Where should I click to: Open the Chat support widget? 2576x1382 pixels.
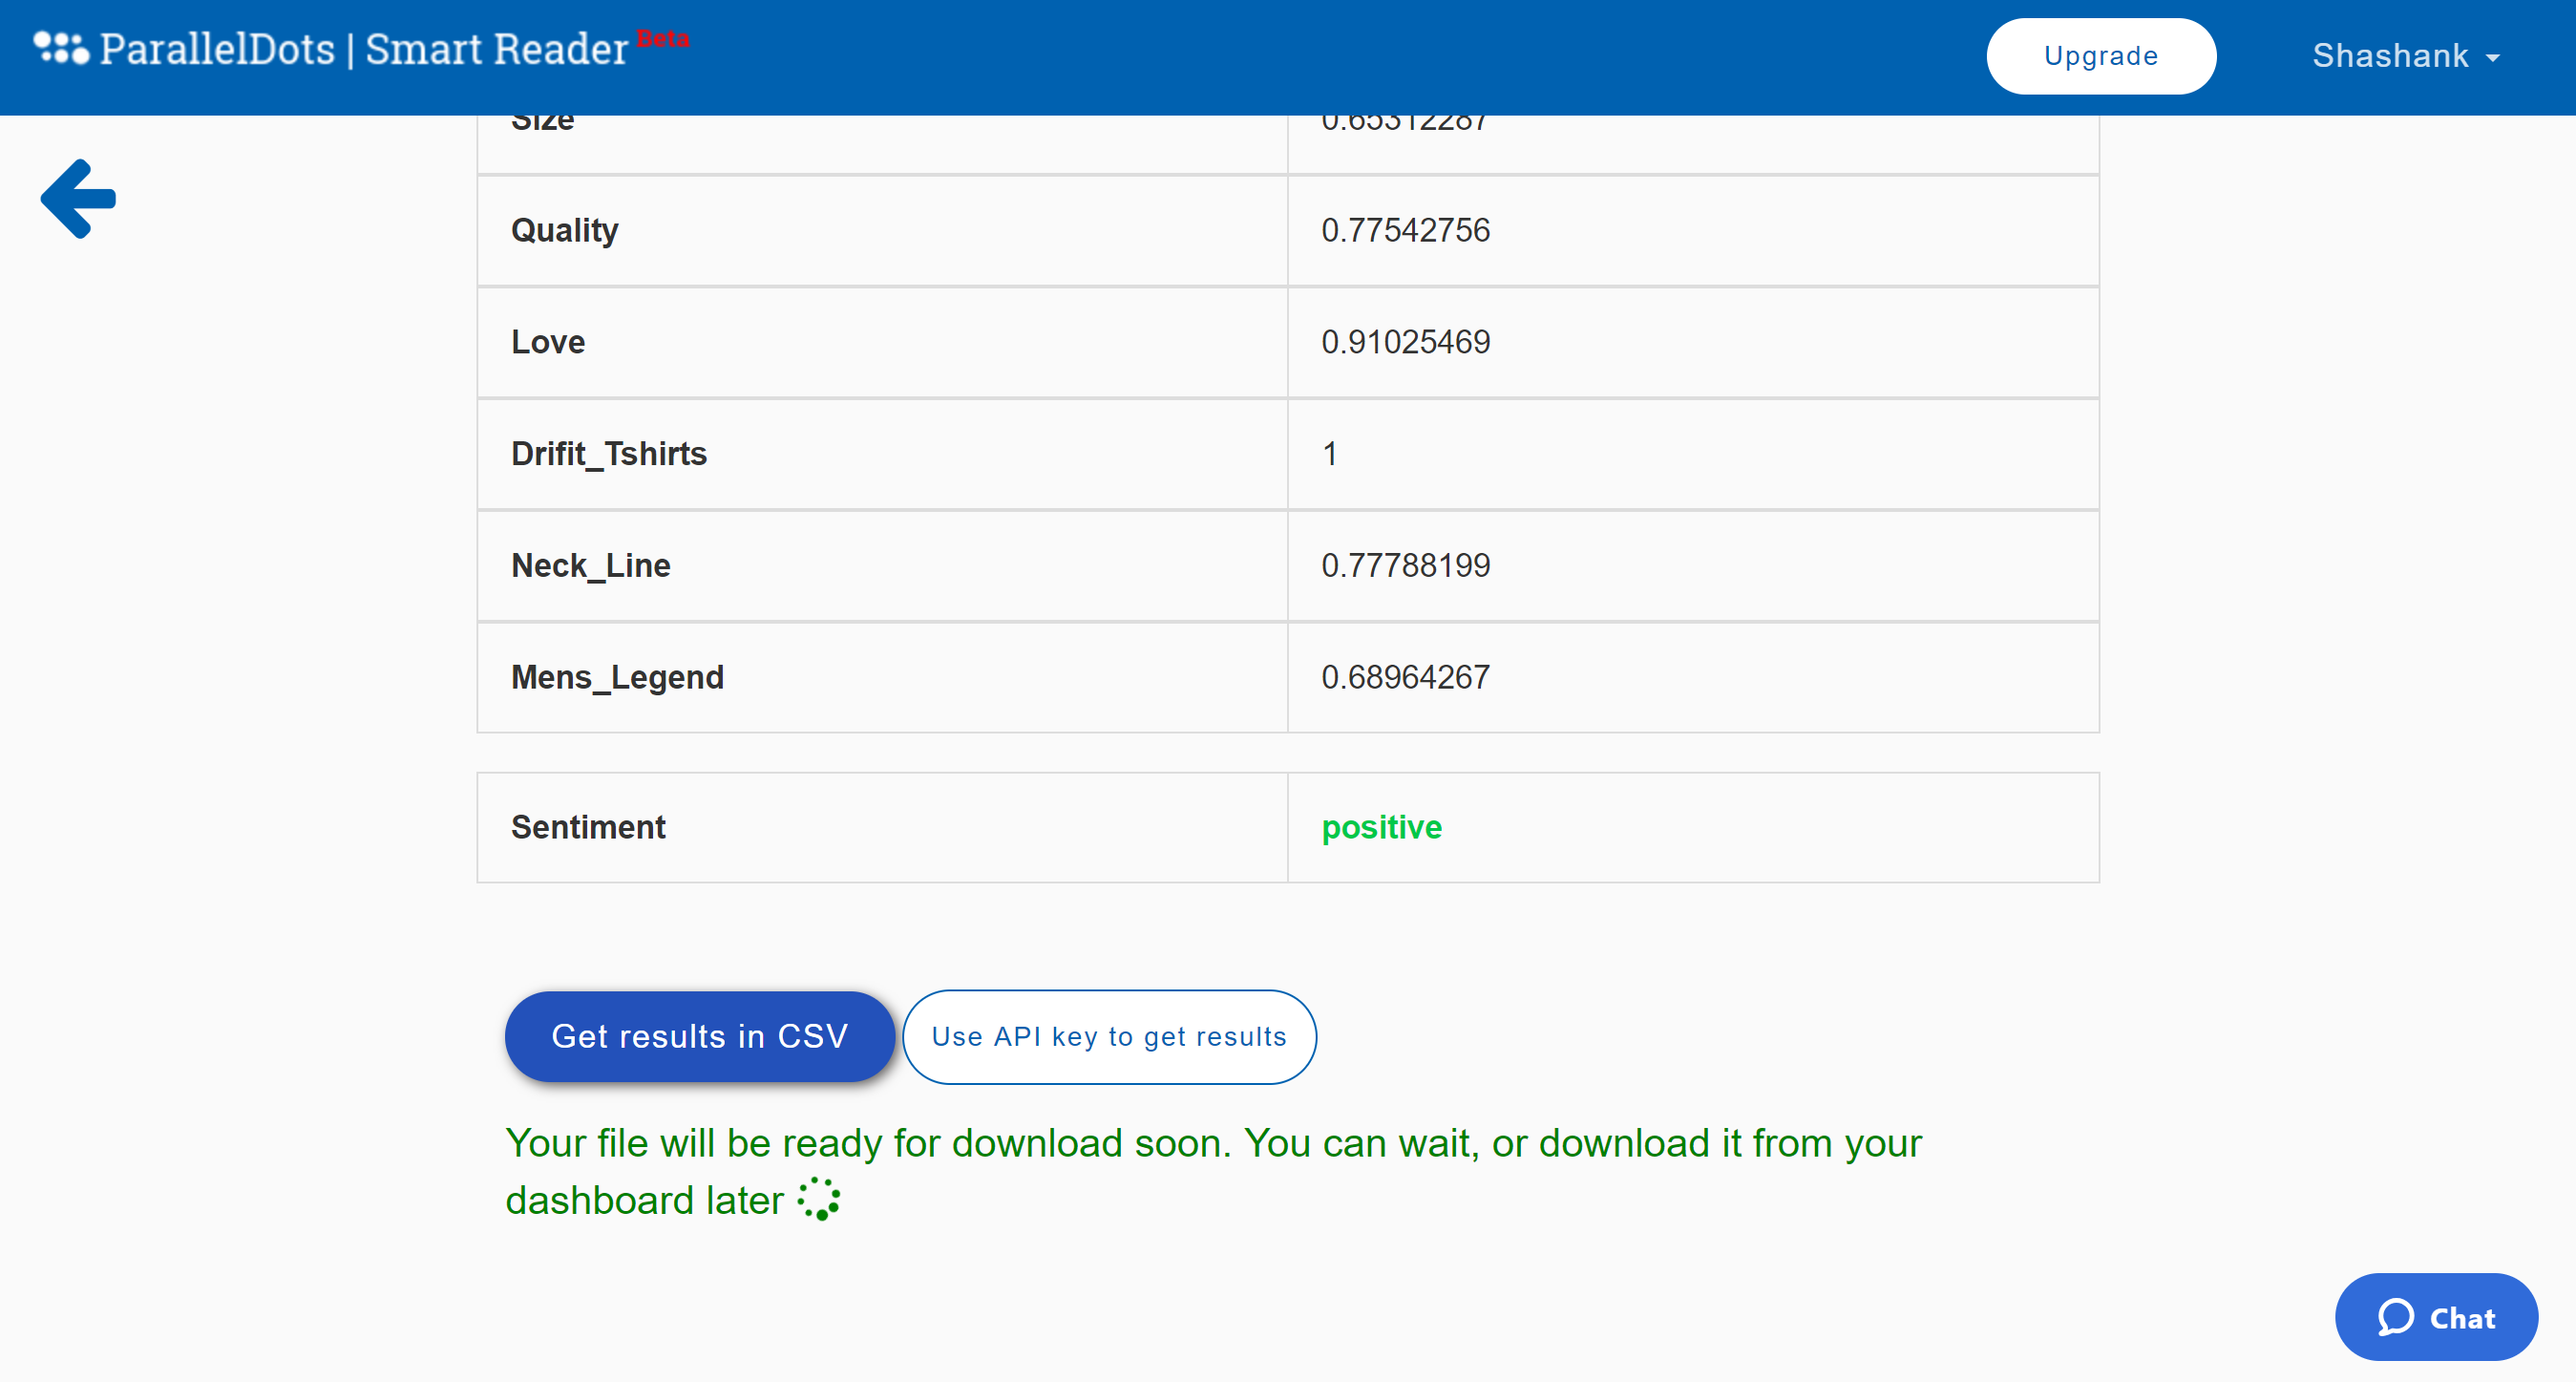(x=2436, y=1317)
